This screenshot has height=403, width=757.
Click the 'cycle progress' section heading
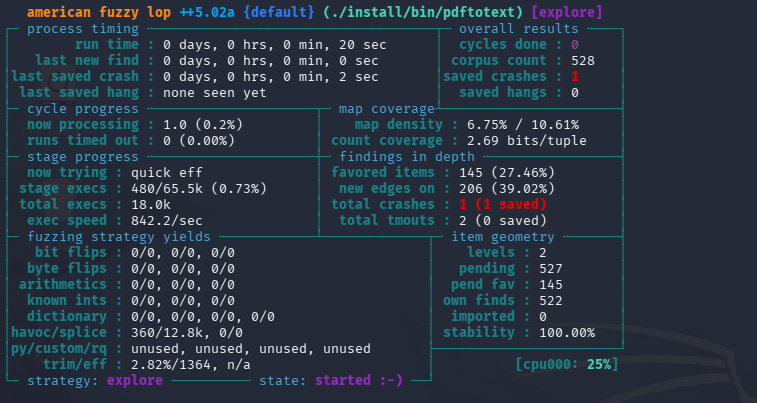[x=83, y=109]
